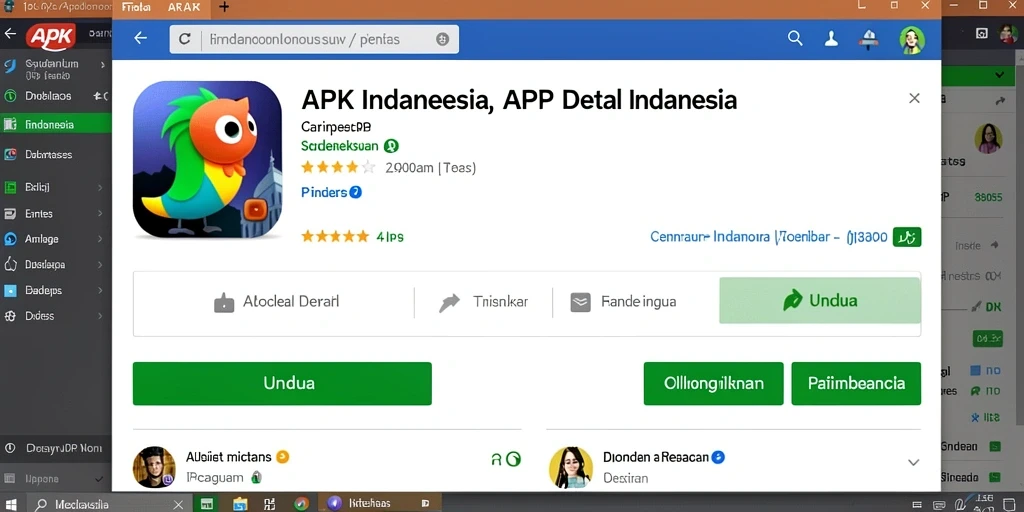This screenshot has width=1024, height=512.
Task: Click the back arrow beside APK logo
Action: click(10, 33)
